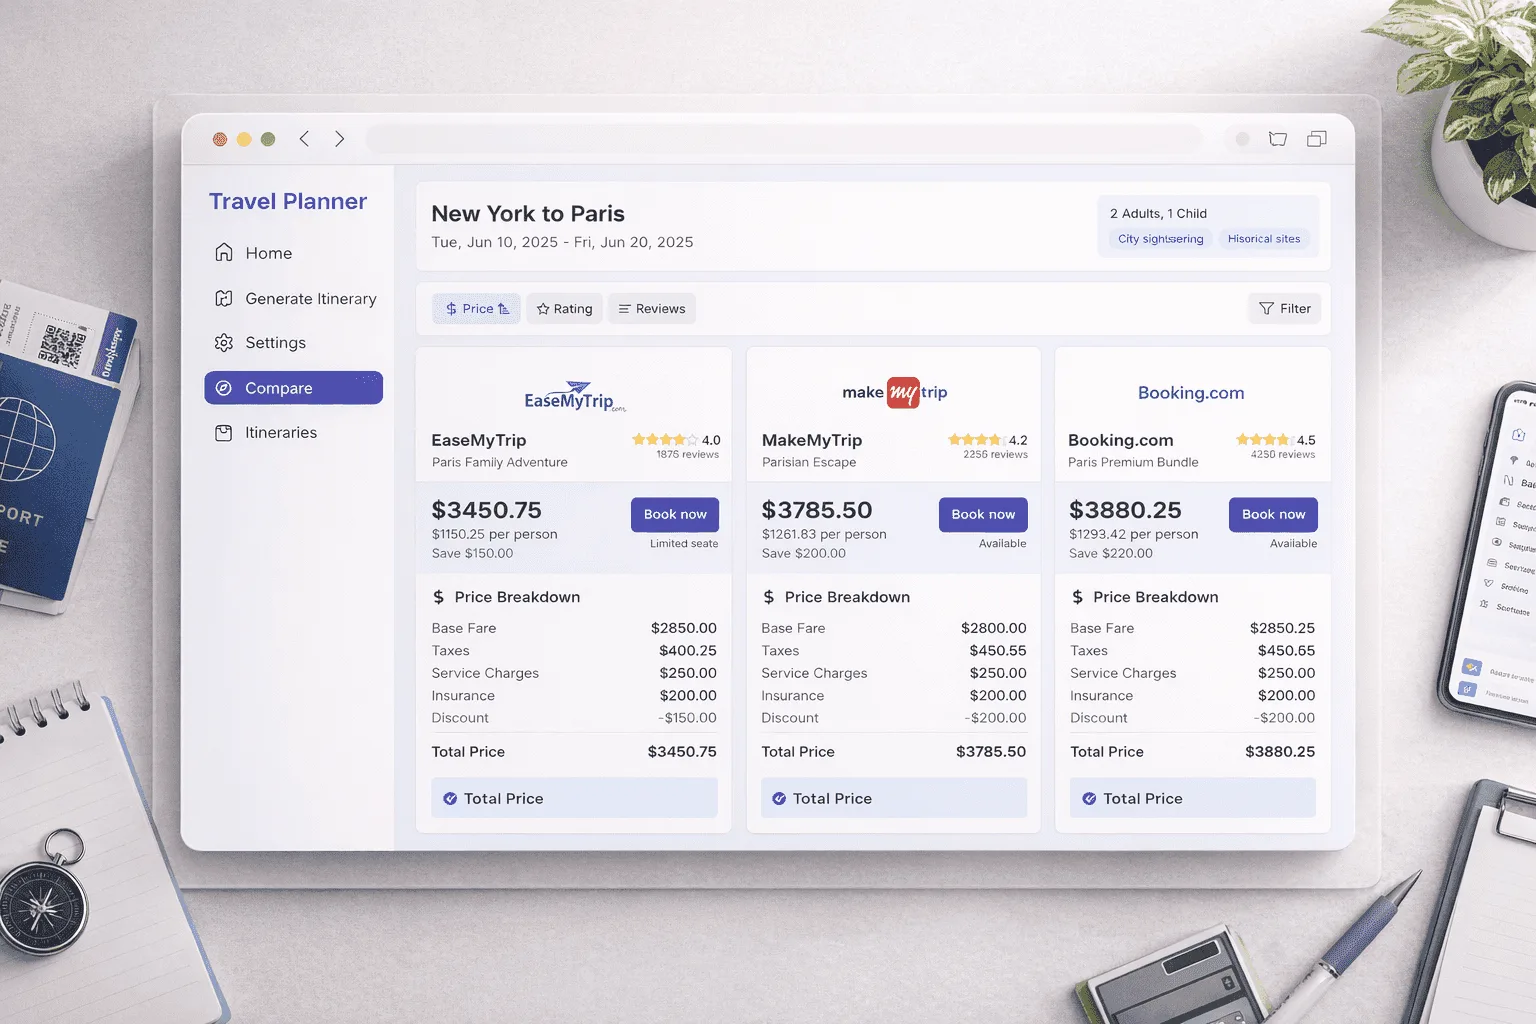Sort packages by Rating

click(x=564, y=308)
